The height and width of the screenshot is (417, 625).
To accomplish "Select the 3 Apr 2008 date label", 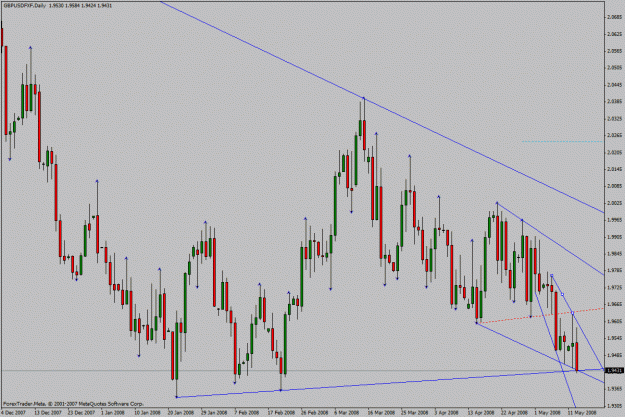I will pos(448,412).
